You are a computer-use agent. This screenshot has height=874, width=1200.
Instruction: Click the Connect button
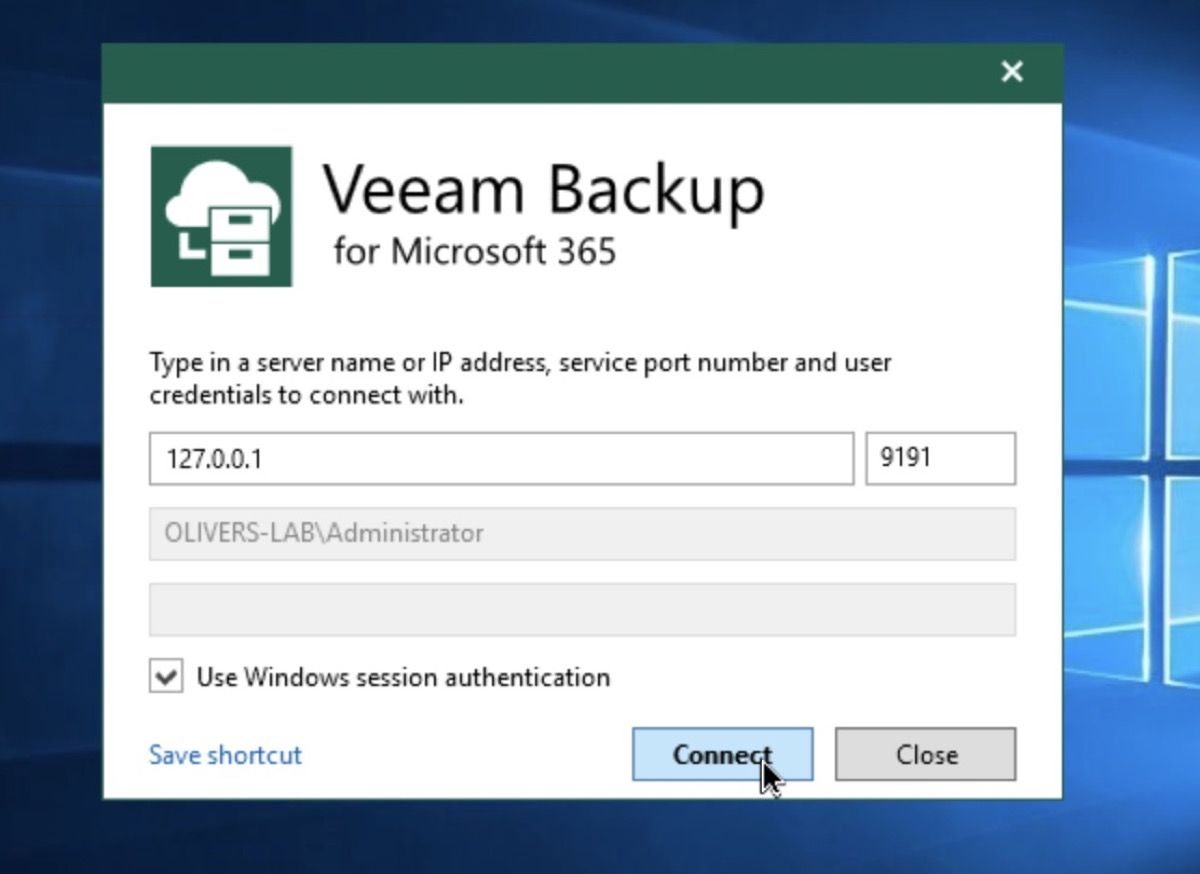[x=722, y=754]
